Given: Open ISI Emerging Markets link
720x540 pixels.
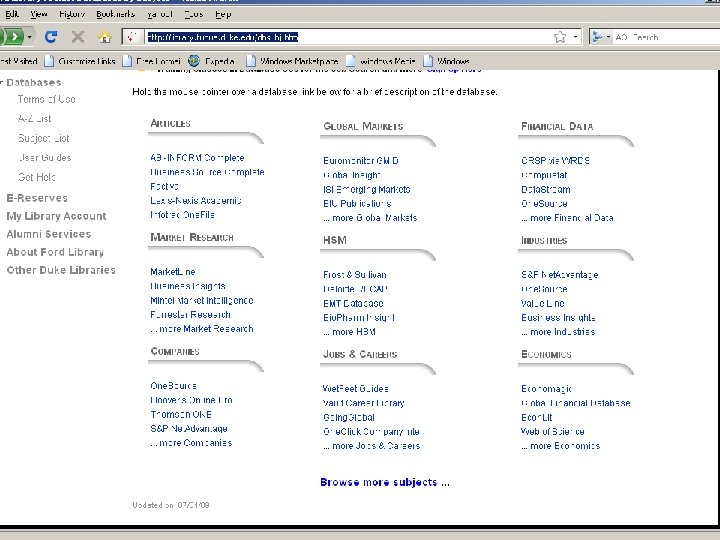Looking at the screenshot, I should 366,189.
